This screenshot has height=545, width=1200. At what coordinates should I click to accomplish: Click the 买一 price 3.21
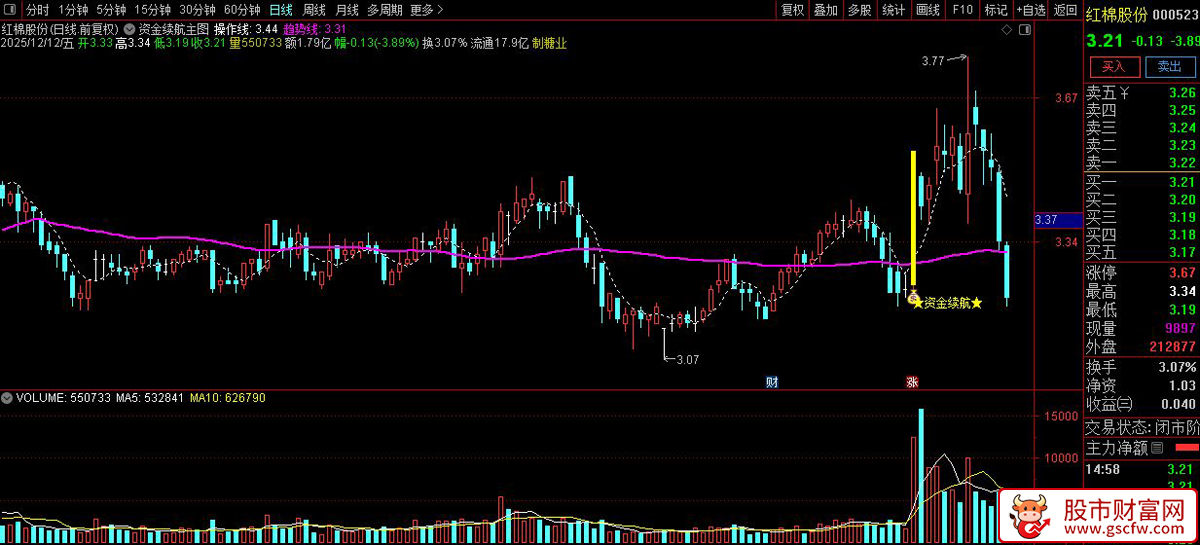1181,182
